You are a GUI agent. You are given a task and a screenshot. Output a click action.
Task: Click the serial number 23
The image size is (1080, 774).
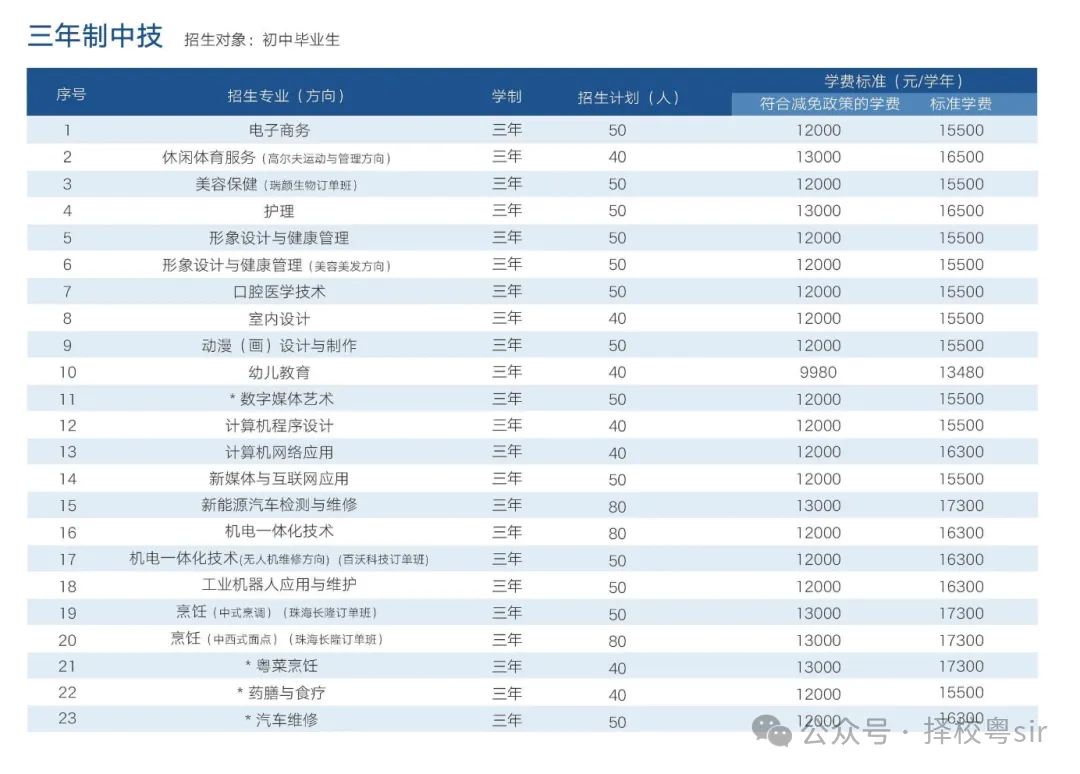coord(68,718)
